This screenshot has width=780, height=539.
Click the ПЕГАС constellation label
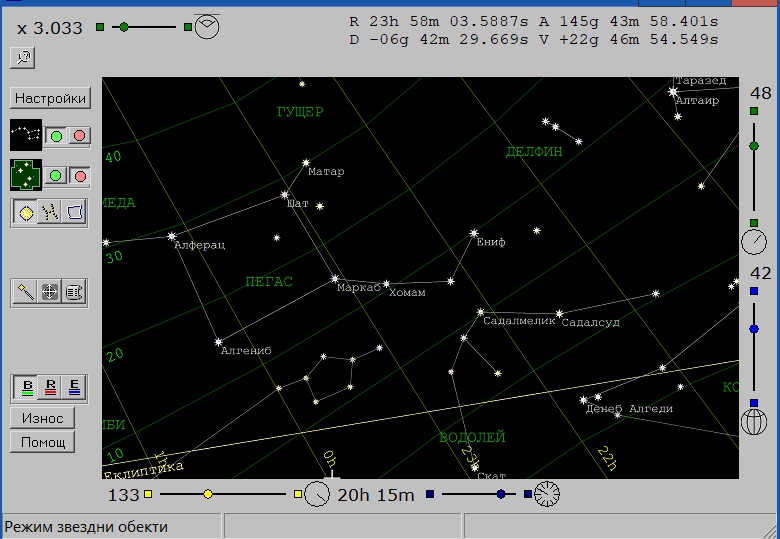269,282
